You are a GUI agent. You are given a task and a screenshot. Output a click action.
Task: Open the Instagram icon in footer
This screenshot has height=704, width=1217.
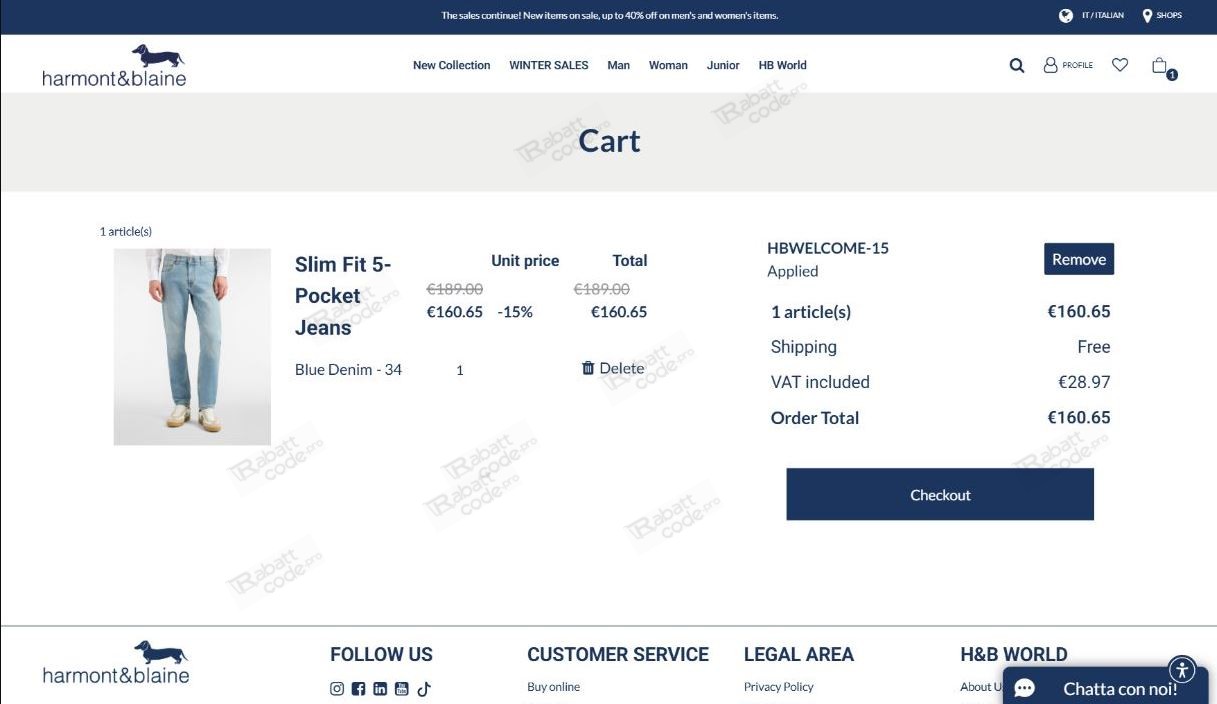coord(337,689)
